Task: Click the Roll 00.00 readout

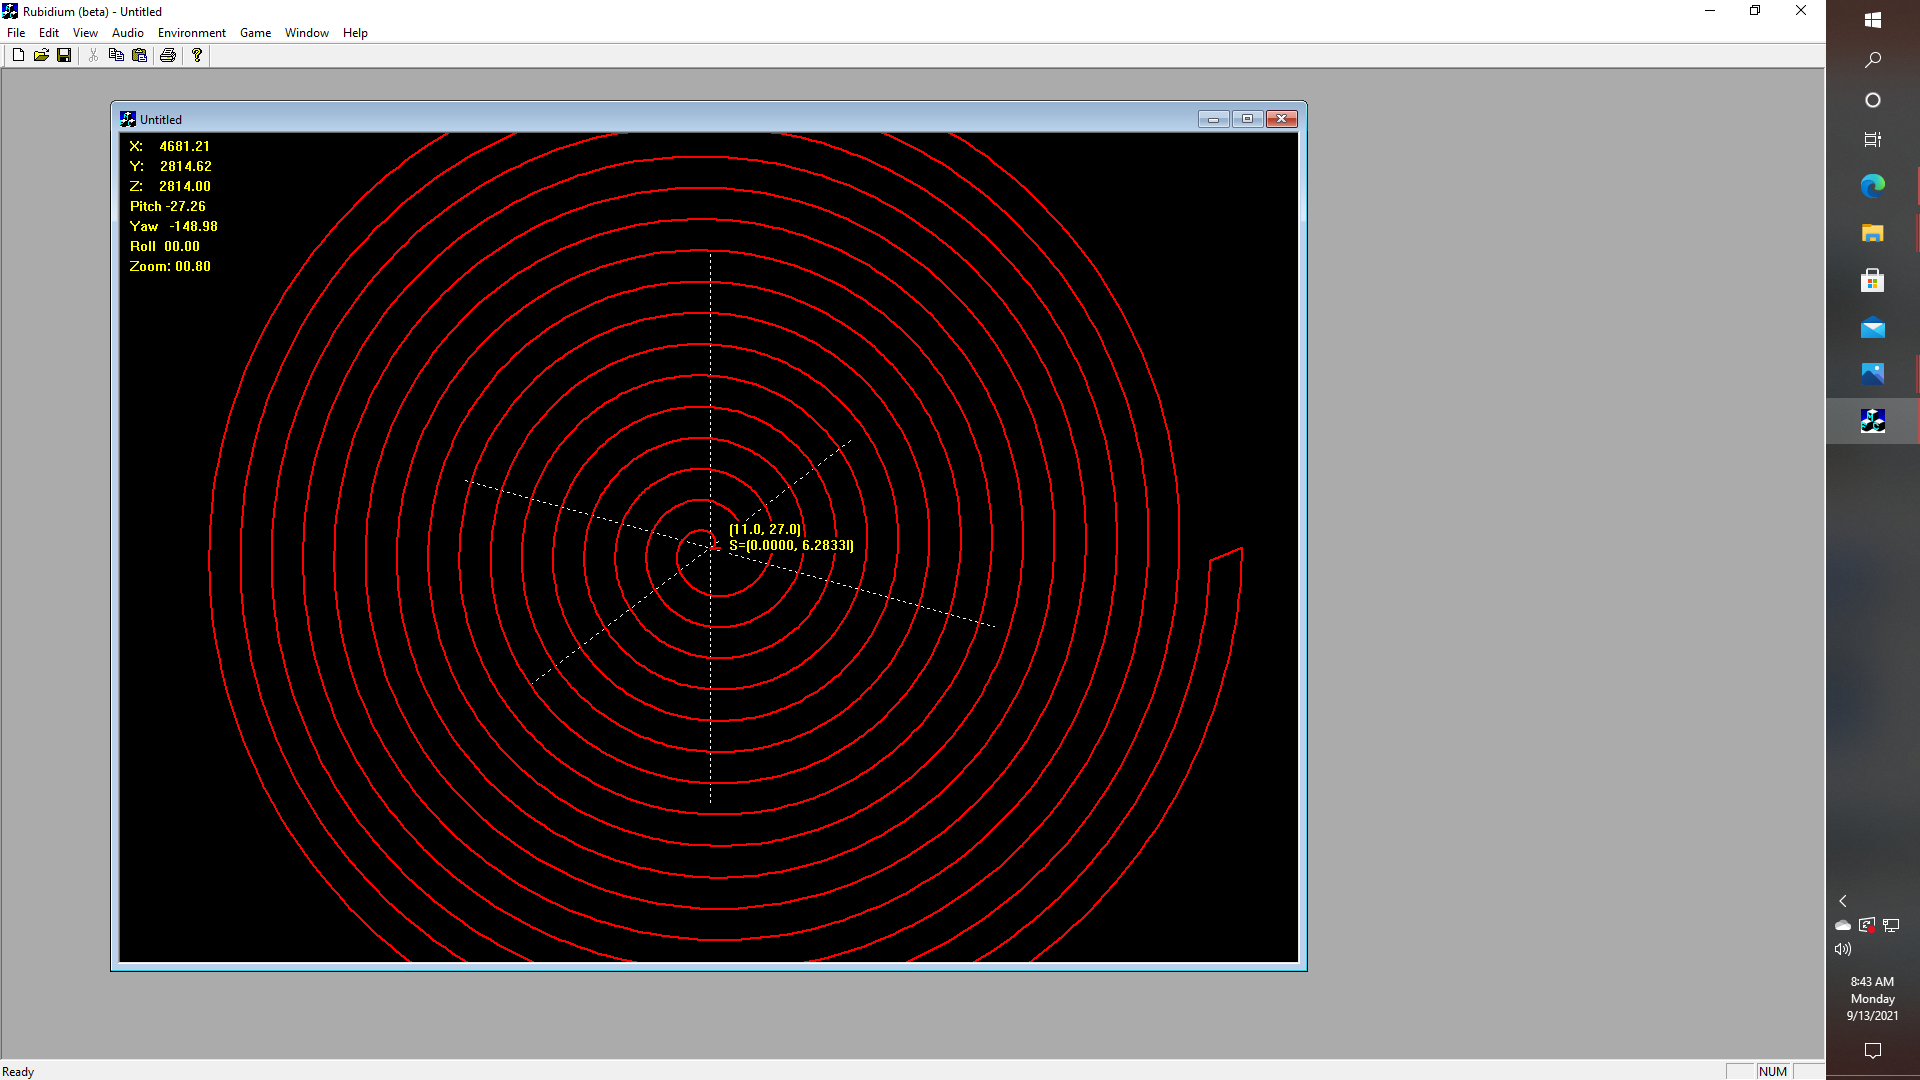Action: (165, 246)
